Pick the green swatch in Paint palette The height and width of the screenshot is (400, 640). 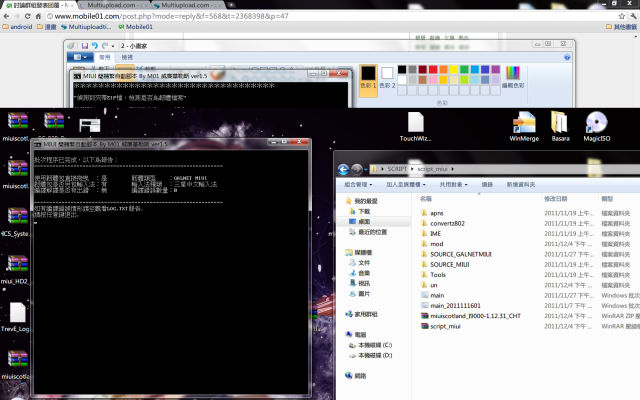pos(464,69)
